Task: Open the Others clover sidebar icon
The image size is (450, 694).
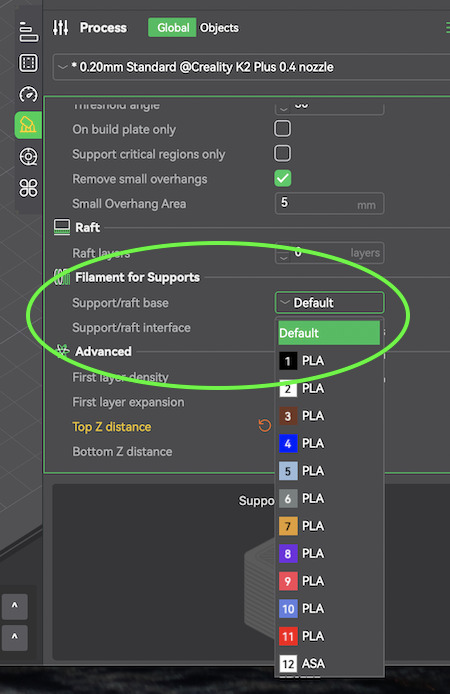Action: tap(28, 188)
